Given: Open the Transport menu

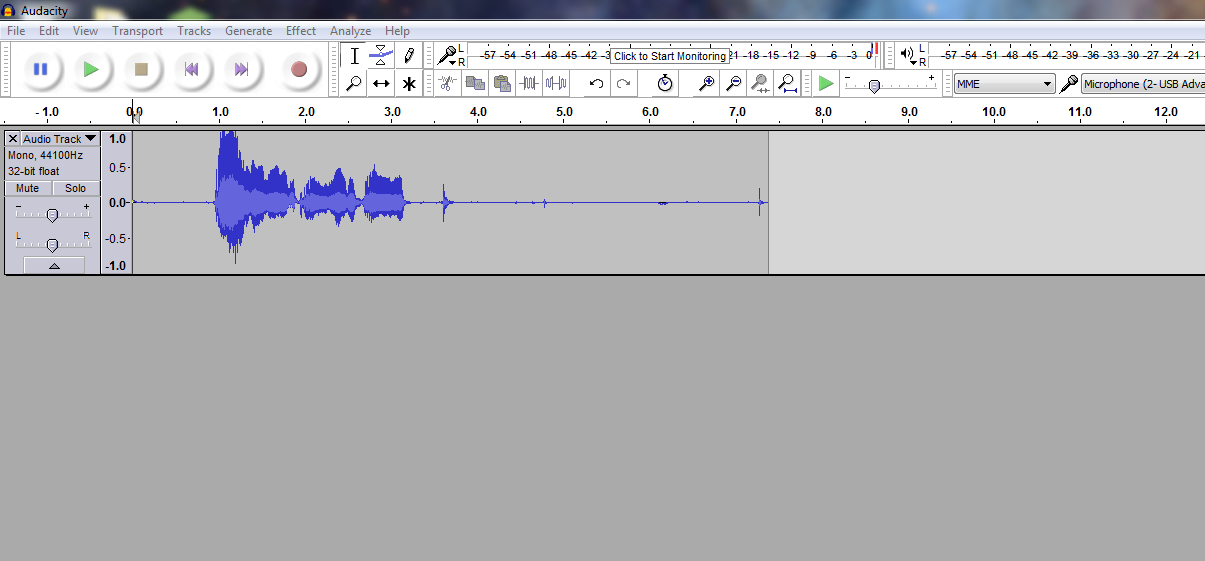Looking at the screenshot, I should (x=137, y=31).
